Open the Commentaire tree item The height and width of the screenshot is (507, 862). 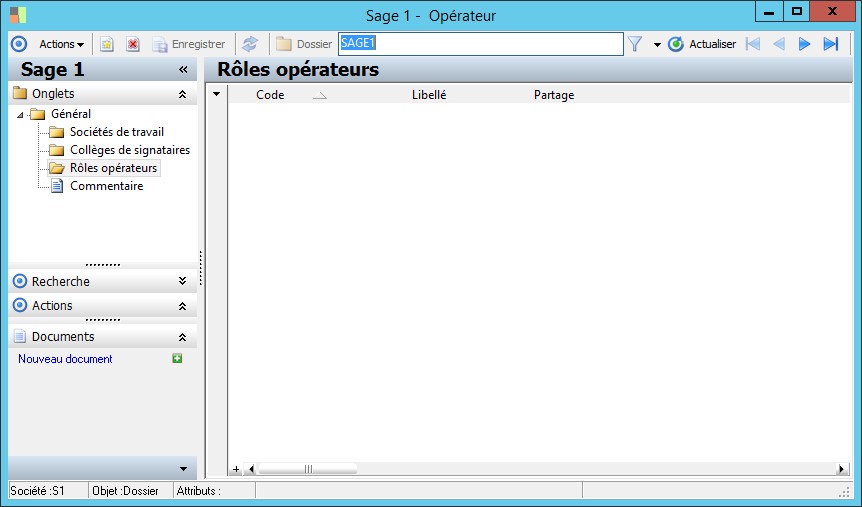(107, 186)
